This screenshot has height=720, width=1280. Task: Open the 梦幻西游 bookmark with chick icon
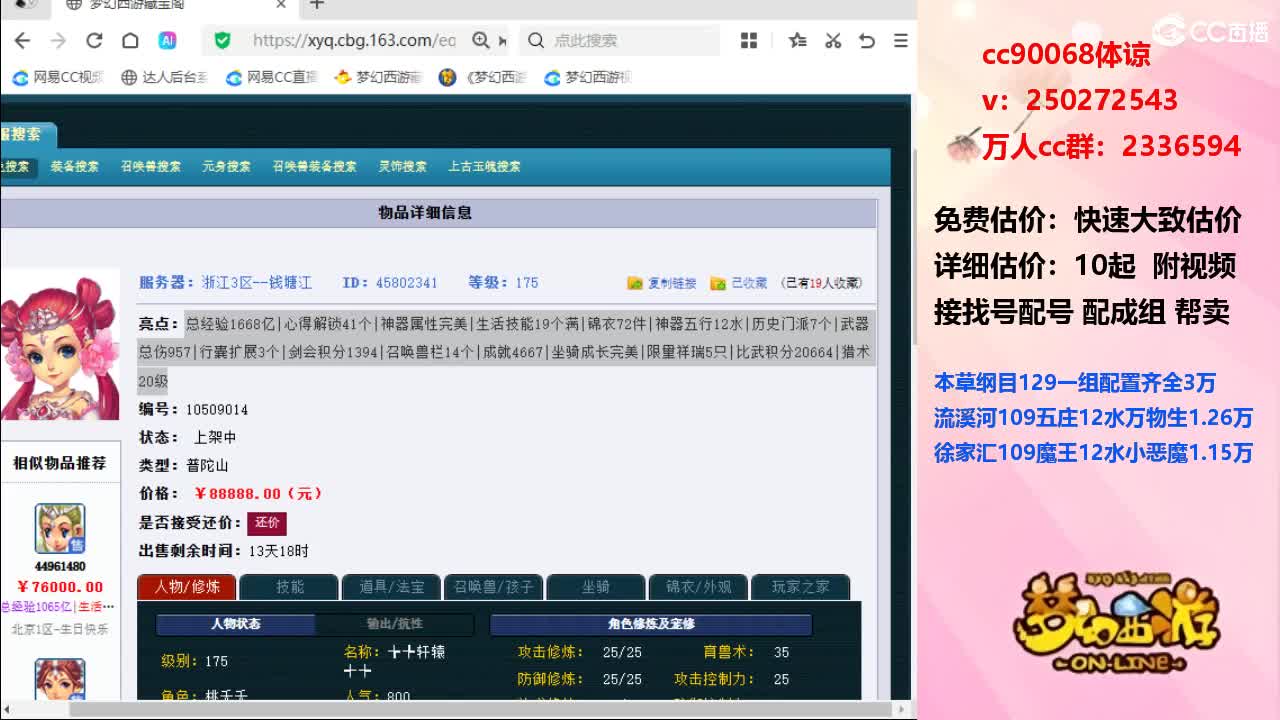point(379,77)
